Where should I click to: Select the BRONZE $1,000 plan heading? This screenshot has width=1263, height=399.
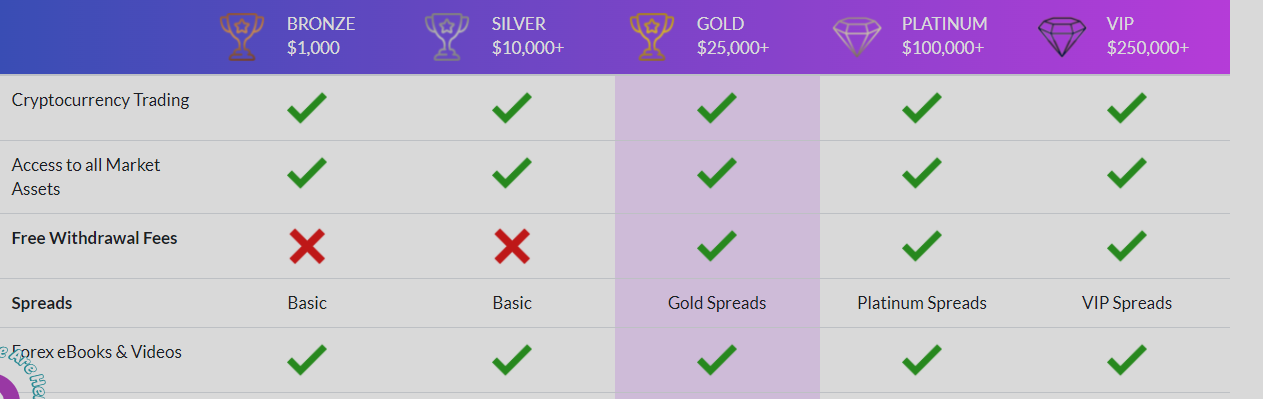point(321,36)
